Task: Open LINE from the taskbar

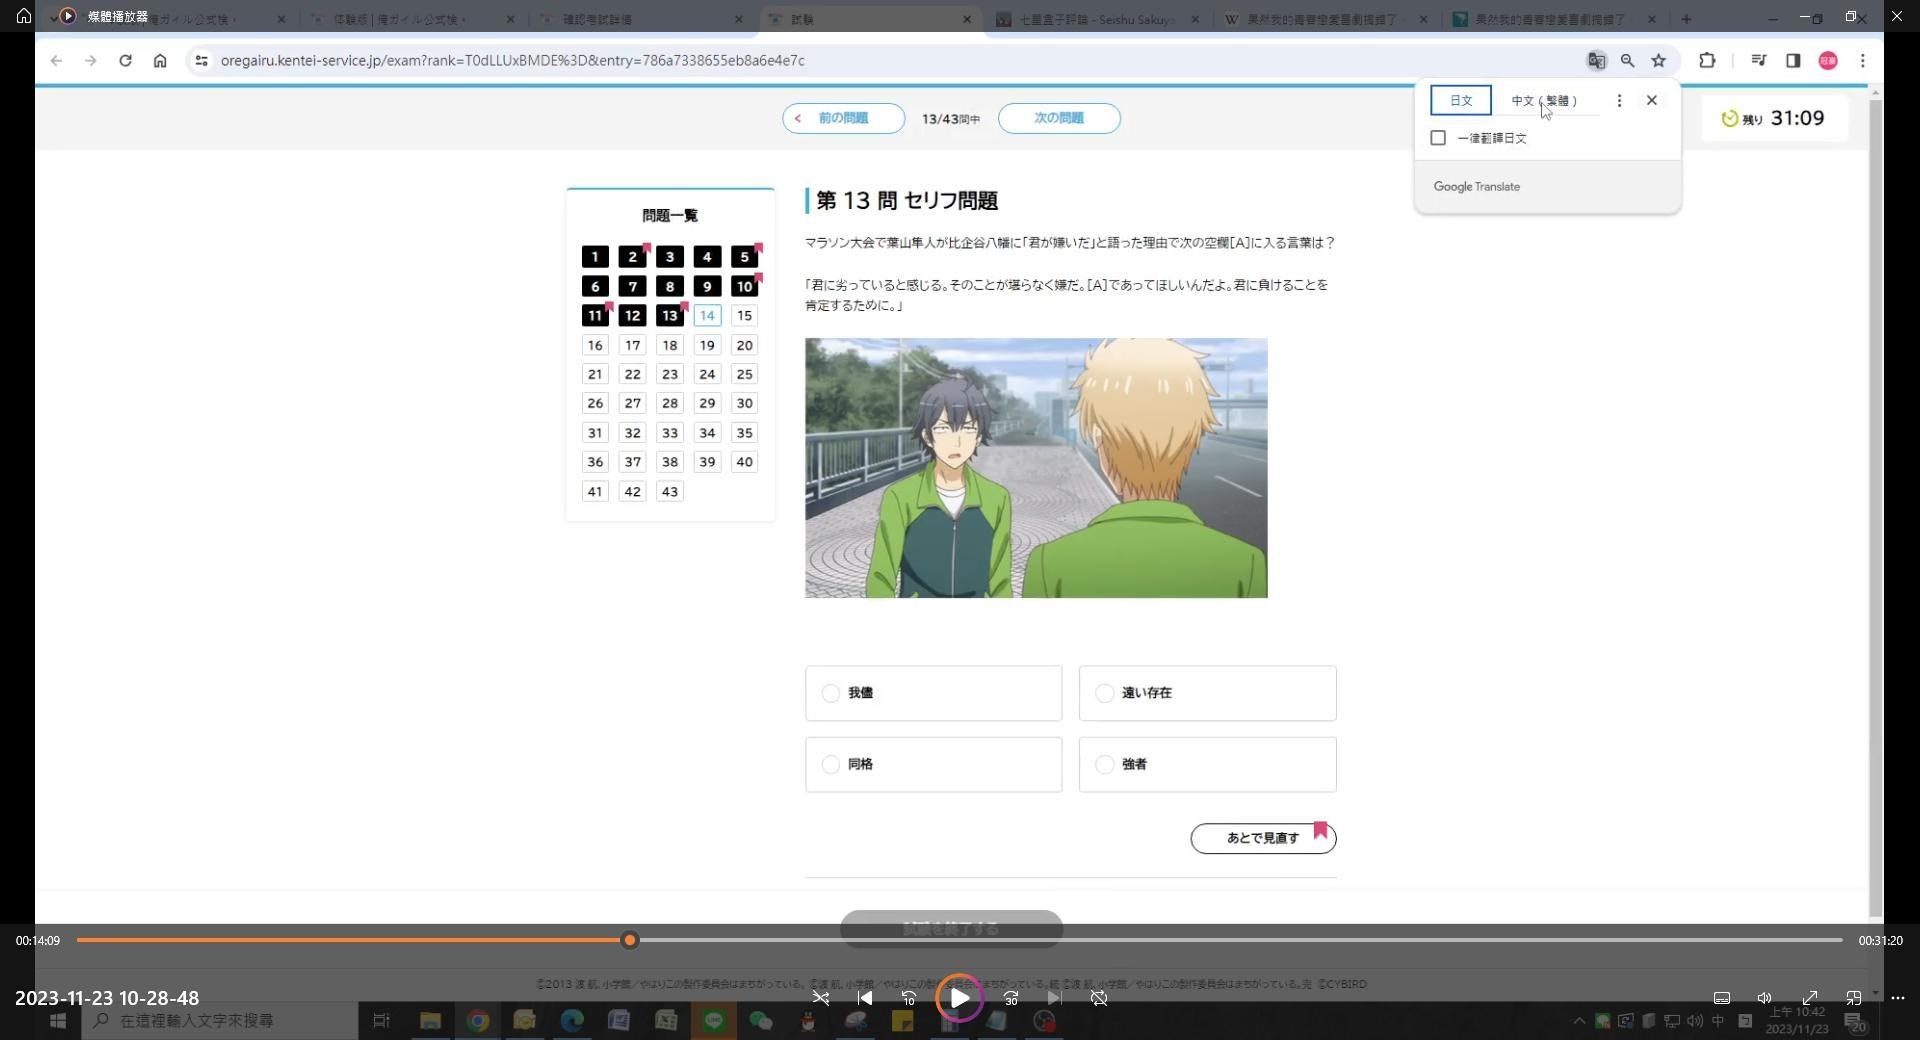Action: point(714,1021)
